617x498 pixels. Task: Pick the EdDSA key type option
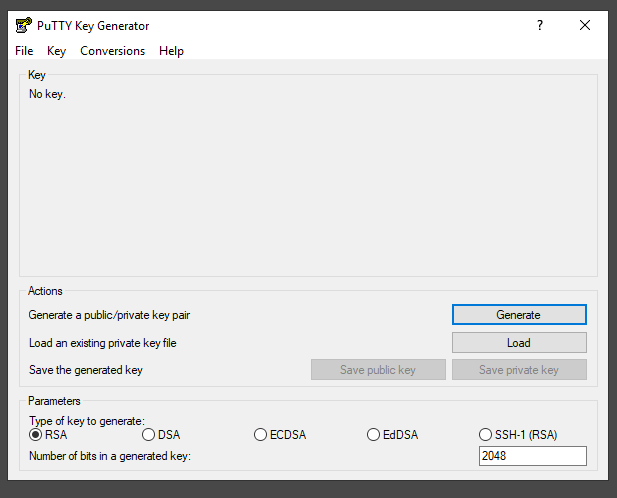pos(374,435)
